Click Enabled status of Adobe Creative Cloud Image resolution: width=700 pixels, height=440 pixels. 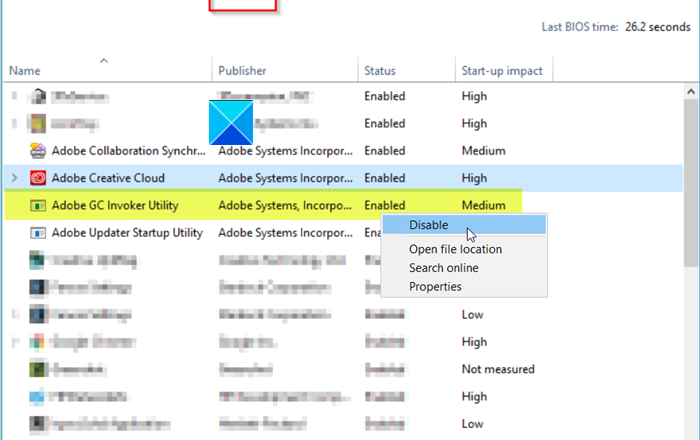384,178
